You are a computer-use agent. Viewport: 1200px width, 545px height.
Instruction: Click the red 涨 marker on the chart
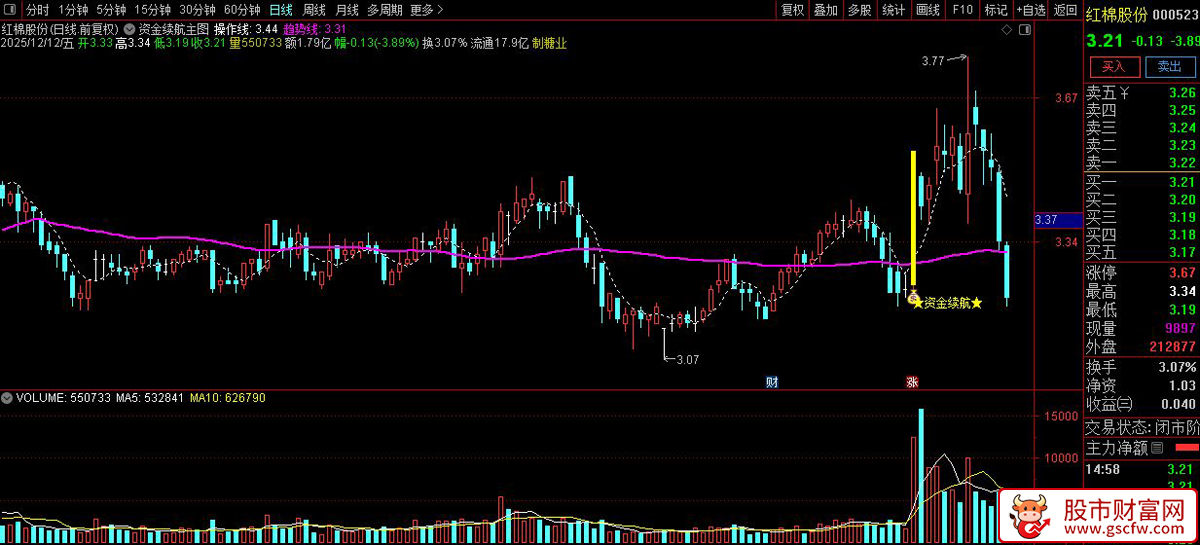point(912,382)
